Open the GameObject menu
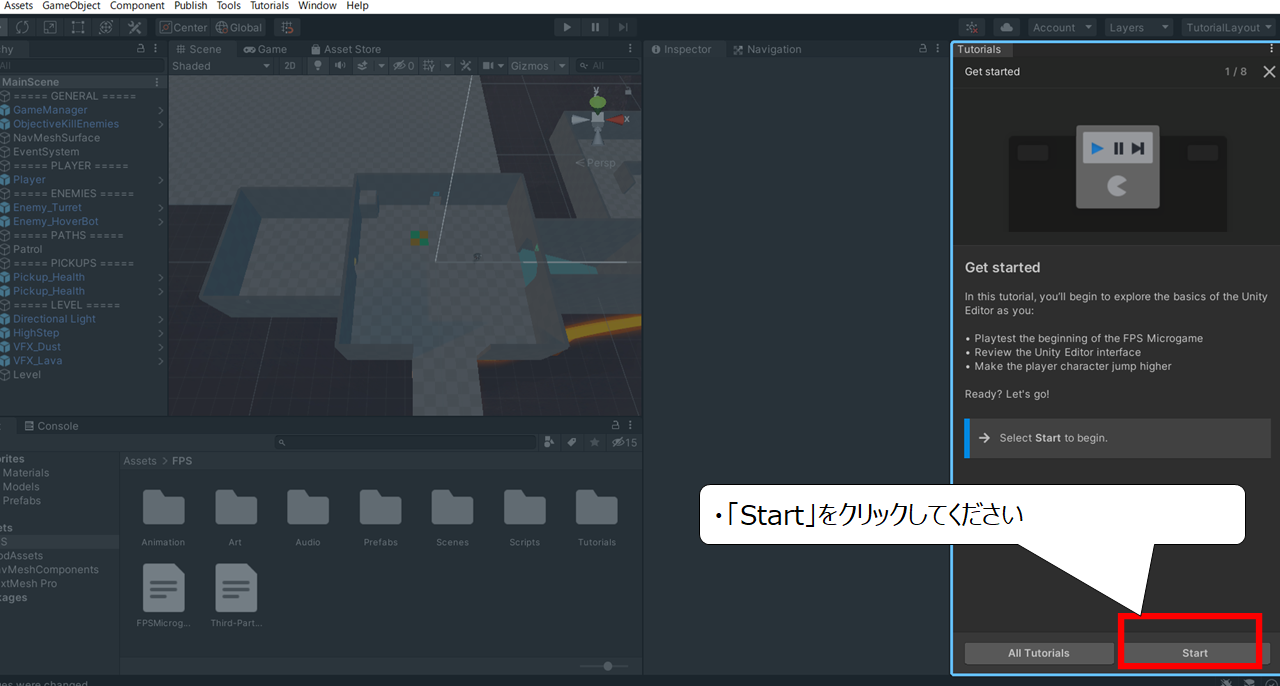1280x686 pixels. (71, 6)
